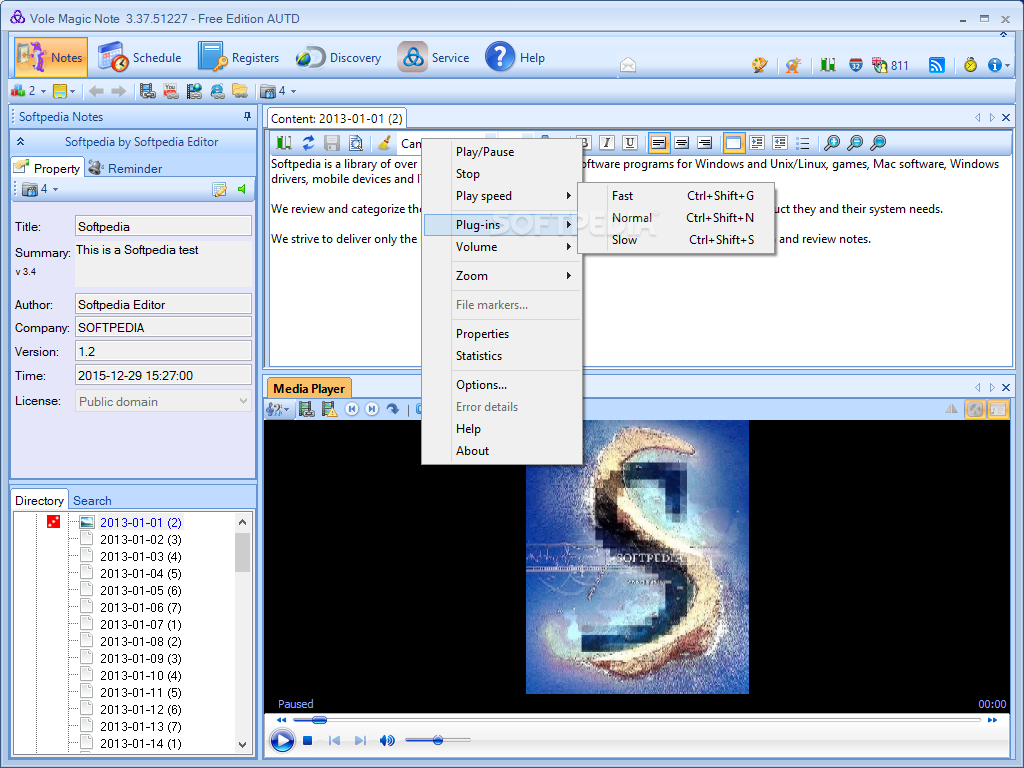
Task: Select tree item 2013-01-05 (6)
Action: click(140, 590)
